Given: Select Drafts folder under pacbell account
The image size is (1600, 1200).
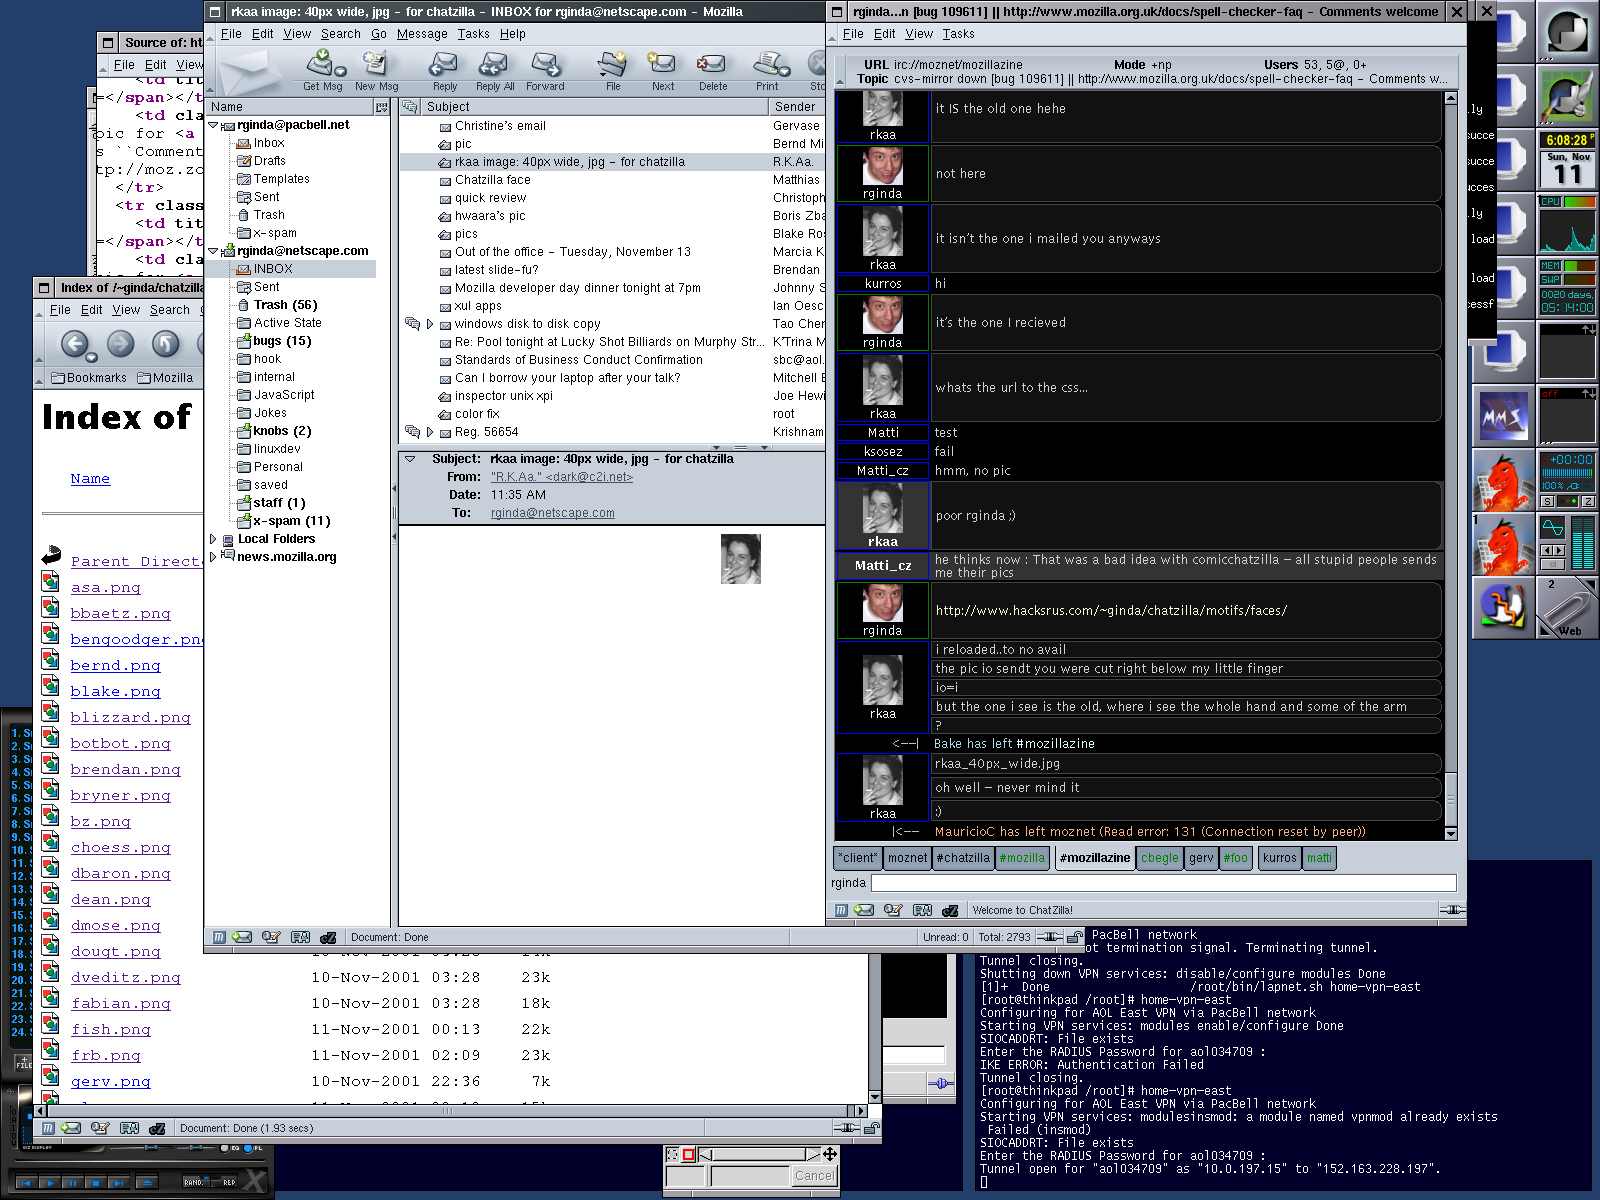Looking at the screenshot, I should pyautogui.click(x=269, y=161).
